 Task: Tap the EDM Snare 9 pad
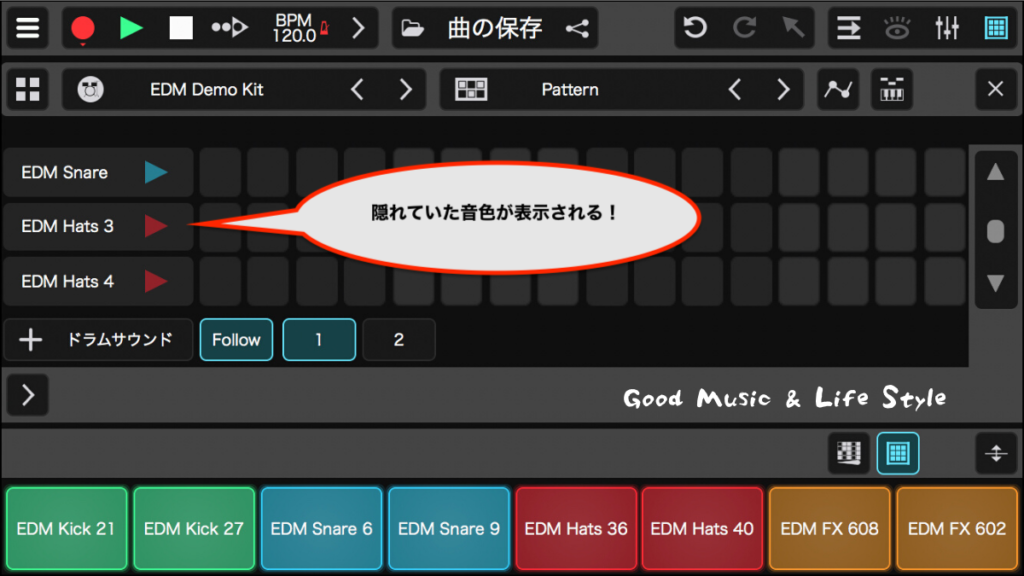click(x=449, y=528)
